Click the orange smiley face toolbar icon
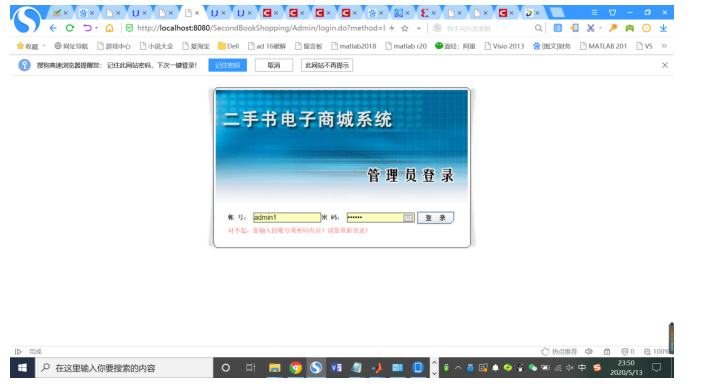The width and height of the screenshot is (704, 391). point(647,28)
